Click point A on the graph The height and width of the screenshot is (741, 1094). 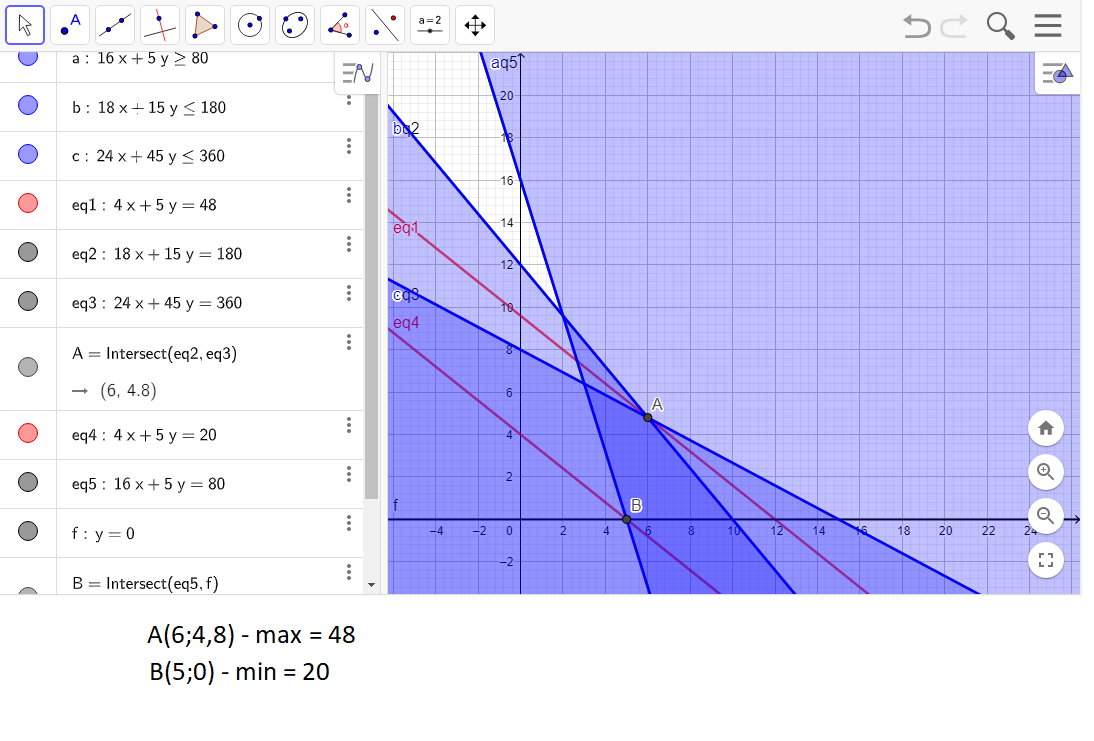647,417
